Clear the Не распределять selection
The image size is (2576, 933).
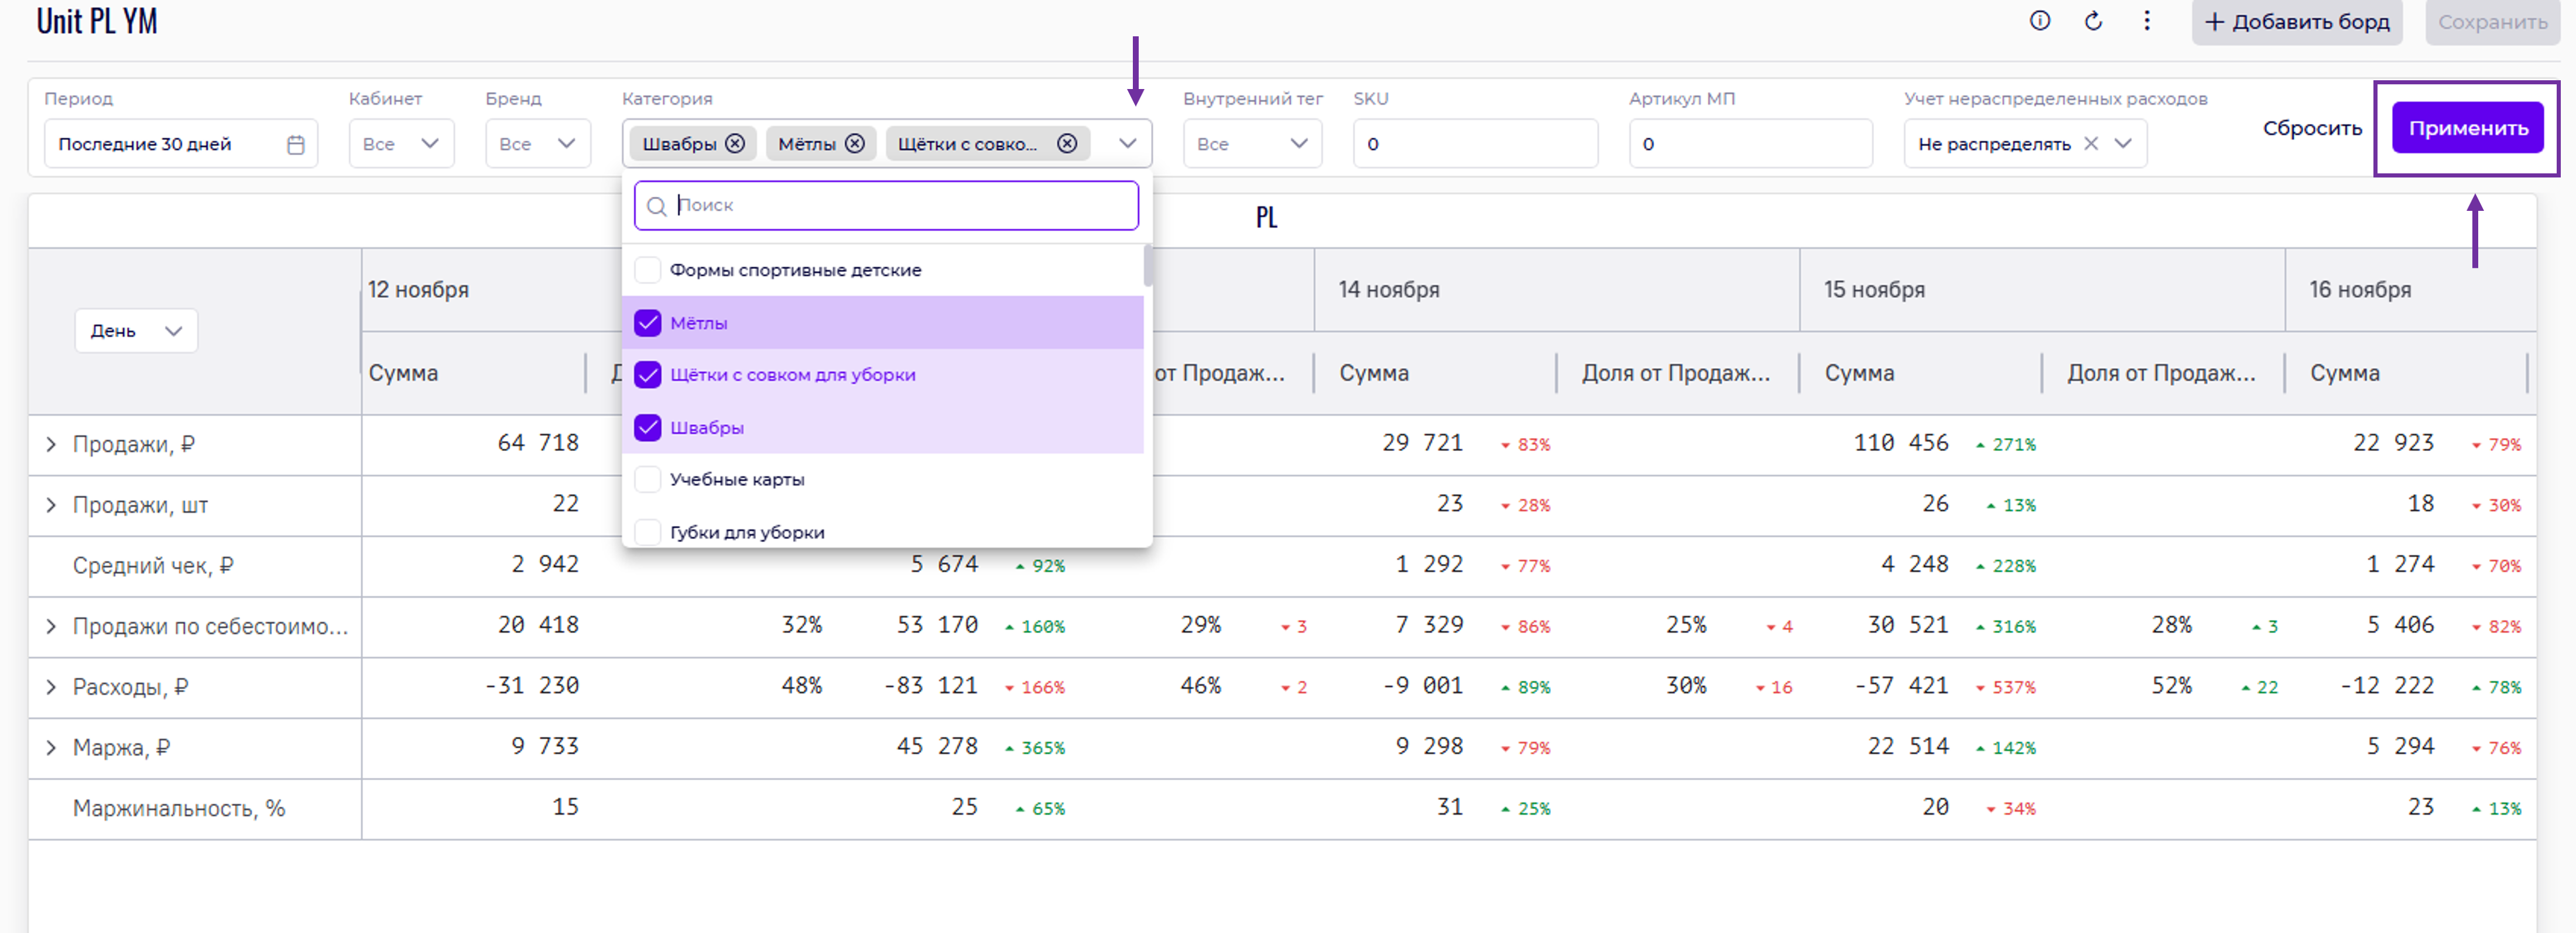click(x=2090, y=144)
